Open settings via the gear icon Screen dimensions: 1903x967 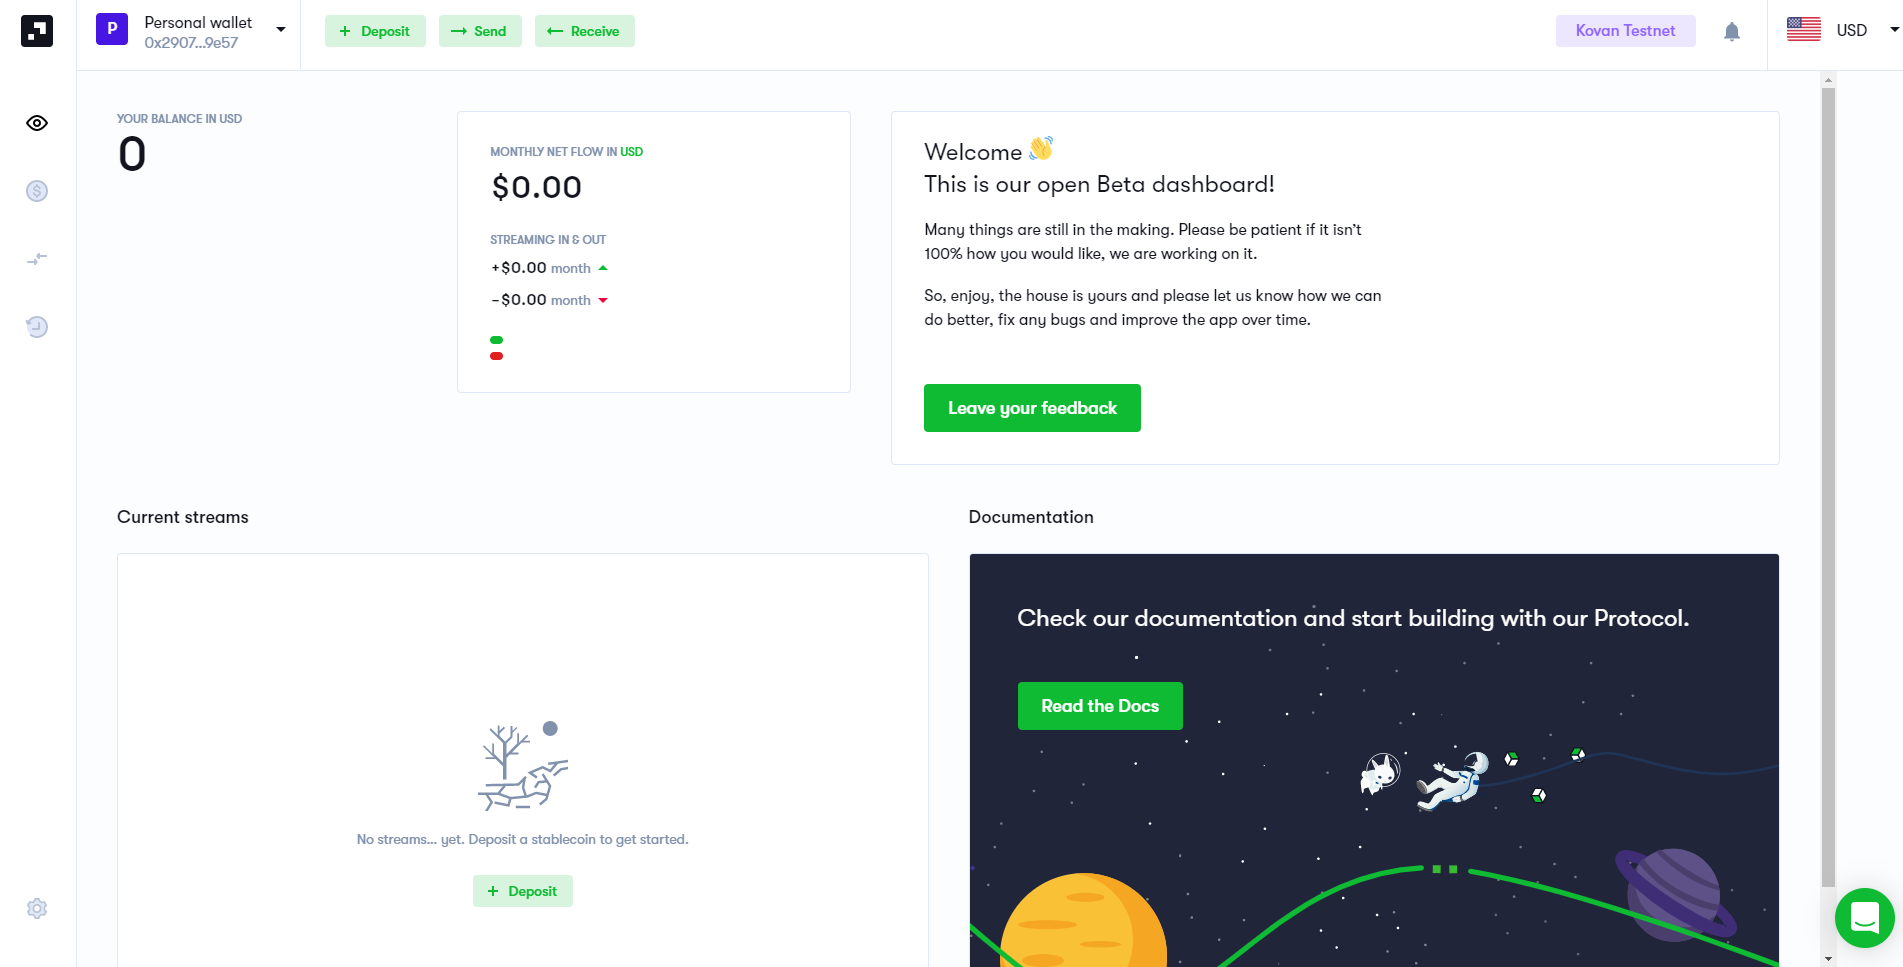coord(36,908)
